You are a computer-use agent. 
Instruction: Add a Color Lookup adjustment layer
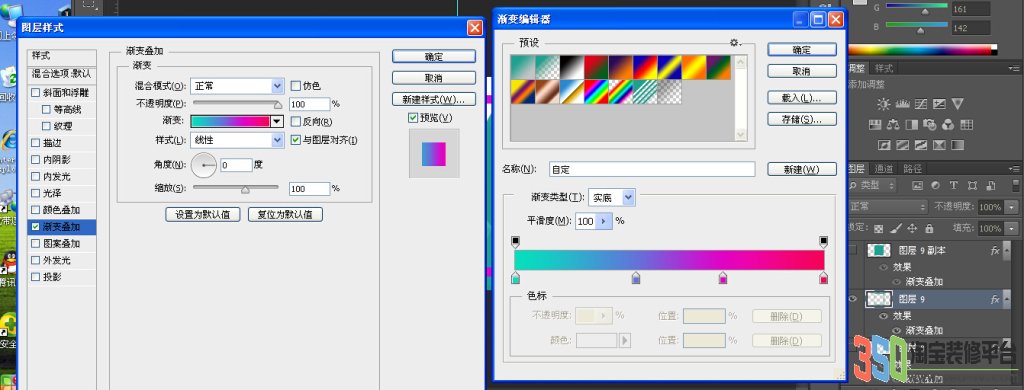pos(967,124)
